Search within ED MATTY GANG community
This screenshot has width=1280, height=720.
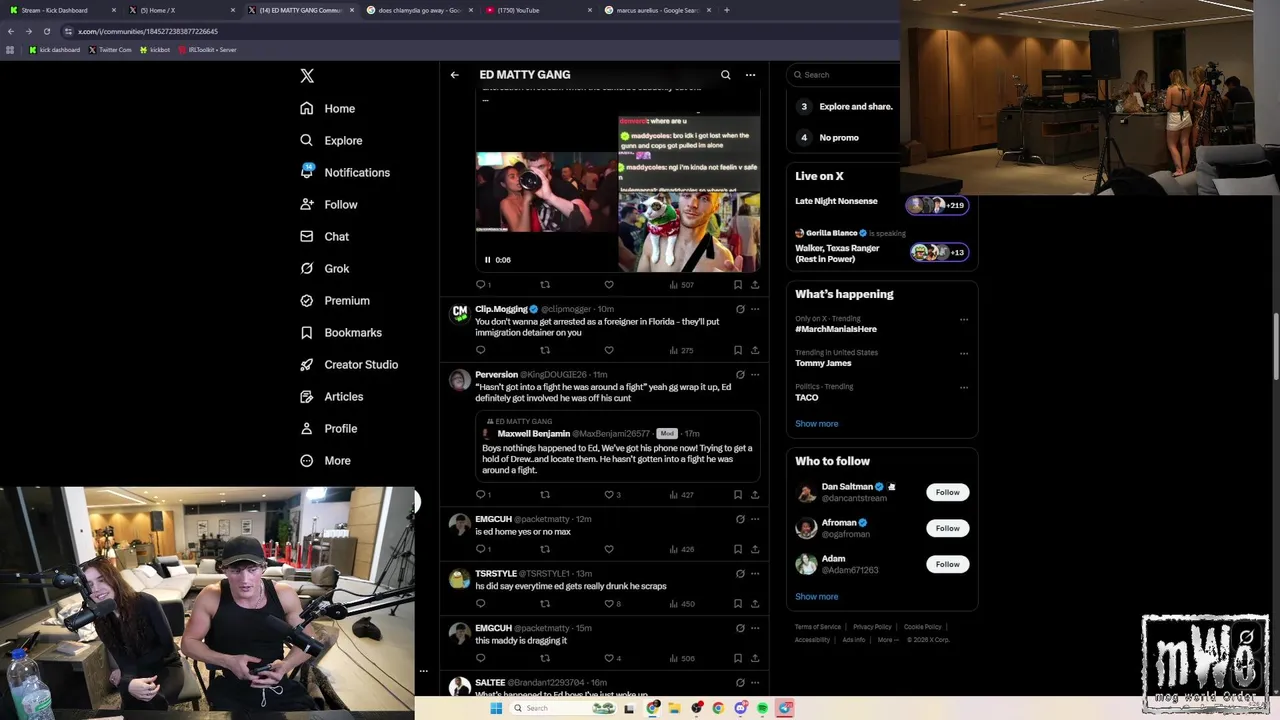click(726, 75)
